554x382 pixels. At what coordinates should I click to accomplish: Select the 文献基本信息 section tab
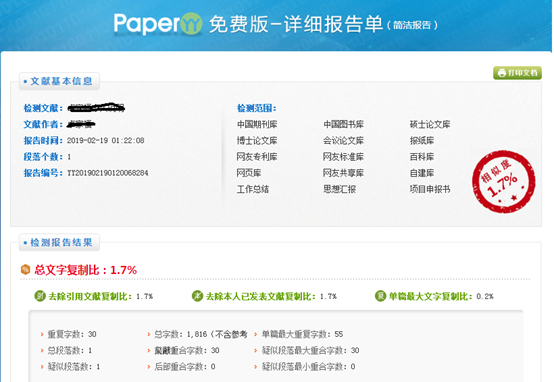point(59,81)
